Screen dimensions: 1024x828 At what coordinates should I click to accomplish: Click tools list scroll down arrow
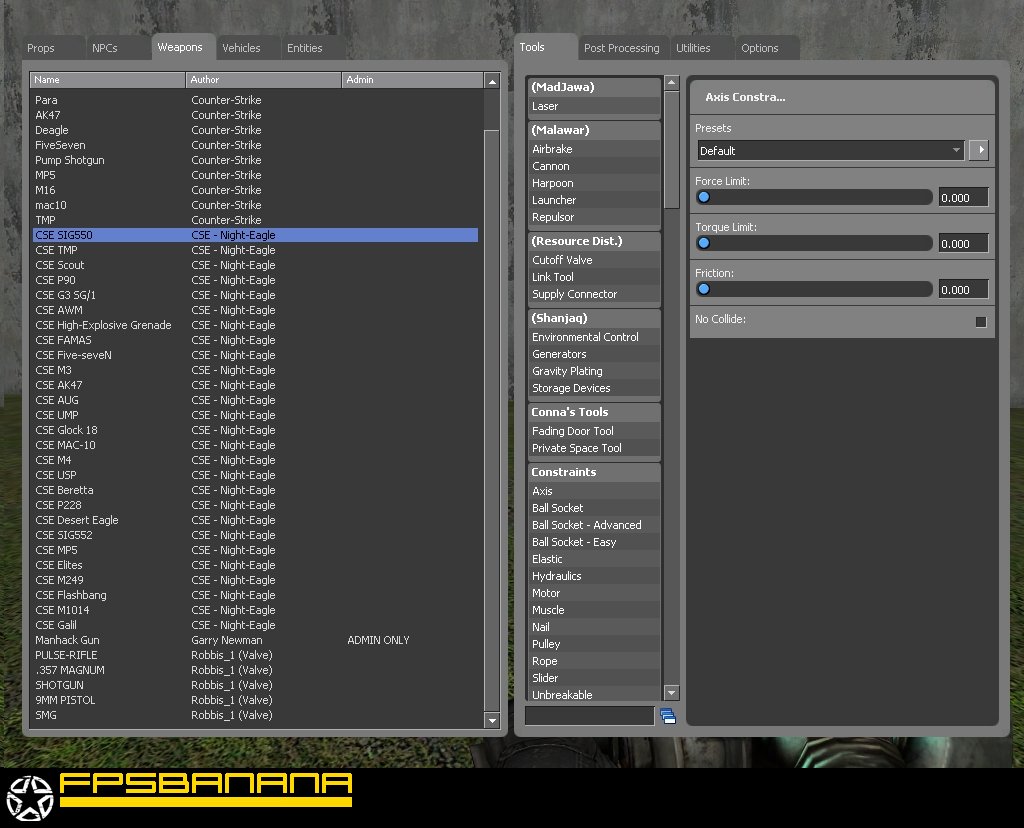coord(671,692)
